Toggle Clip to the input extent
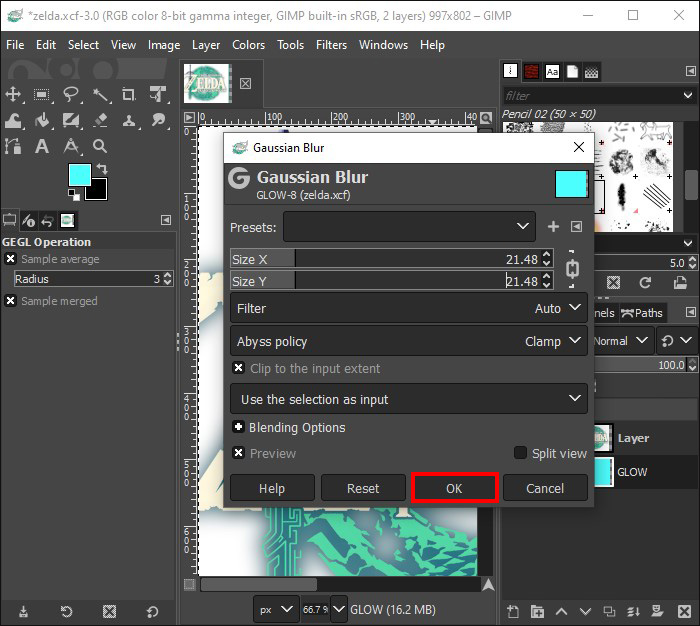The width and height of the screenshot is (700, 626). 238,368
